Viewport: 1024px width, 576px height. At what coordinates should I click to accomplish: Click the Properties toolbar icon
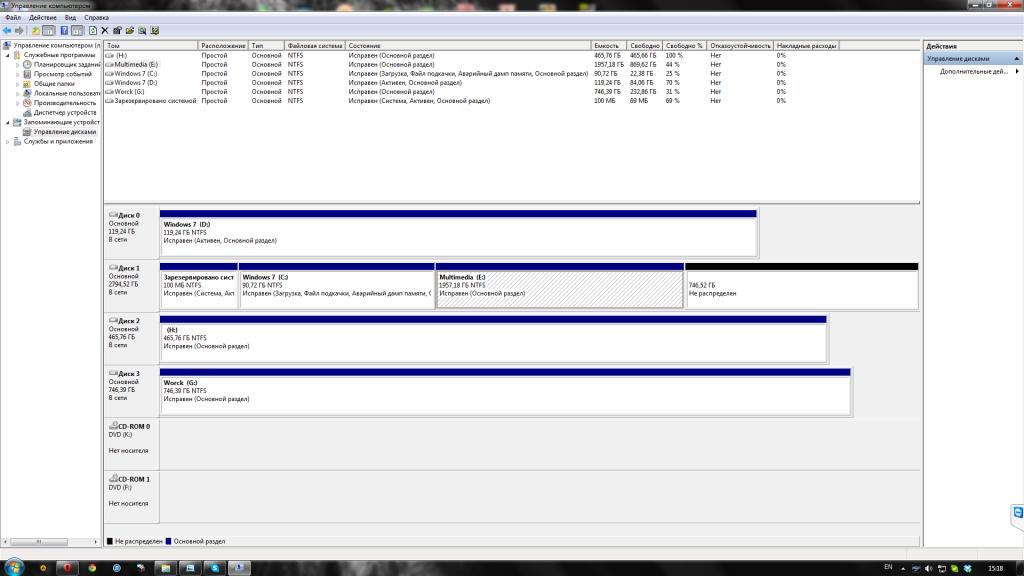click(118, 31)
